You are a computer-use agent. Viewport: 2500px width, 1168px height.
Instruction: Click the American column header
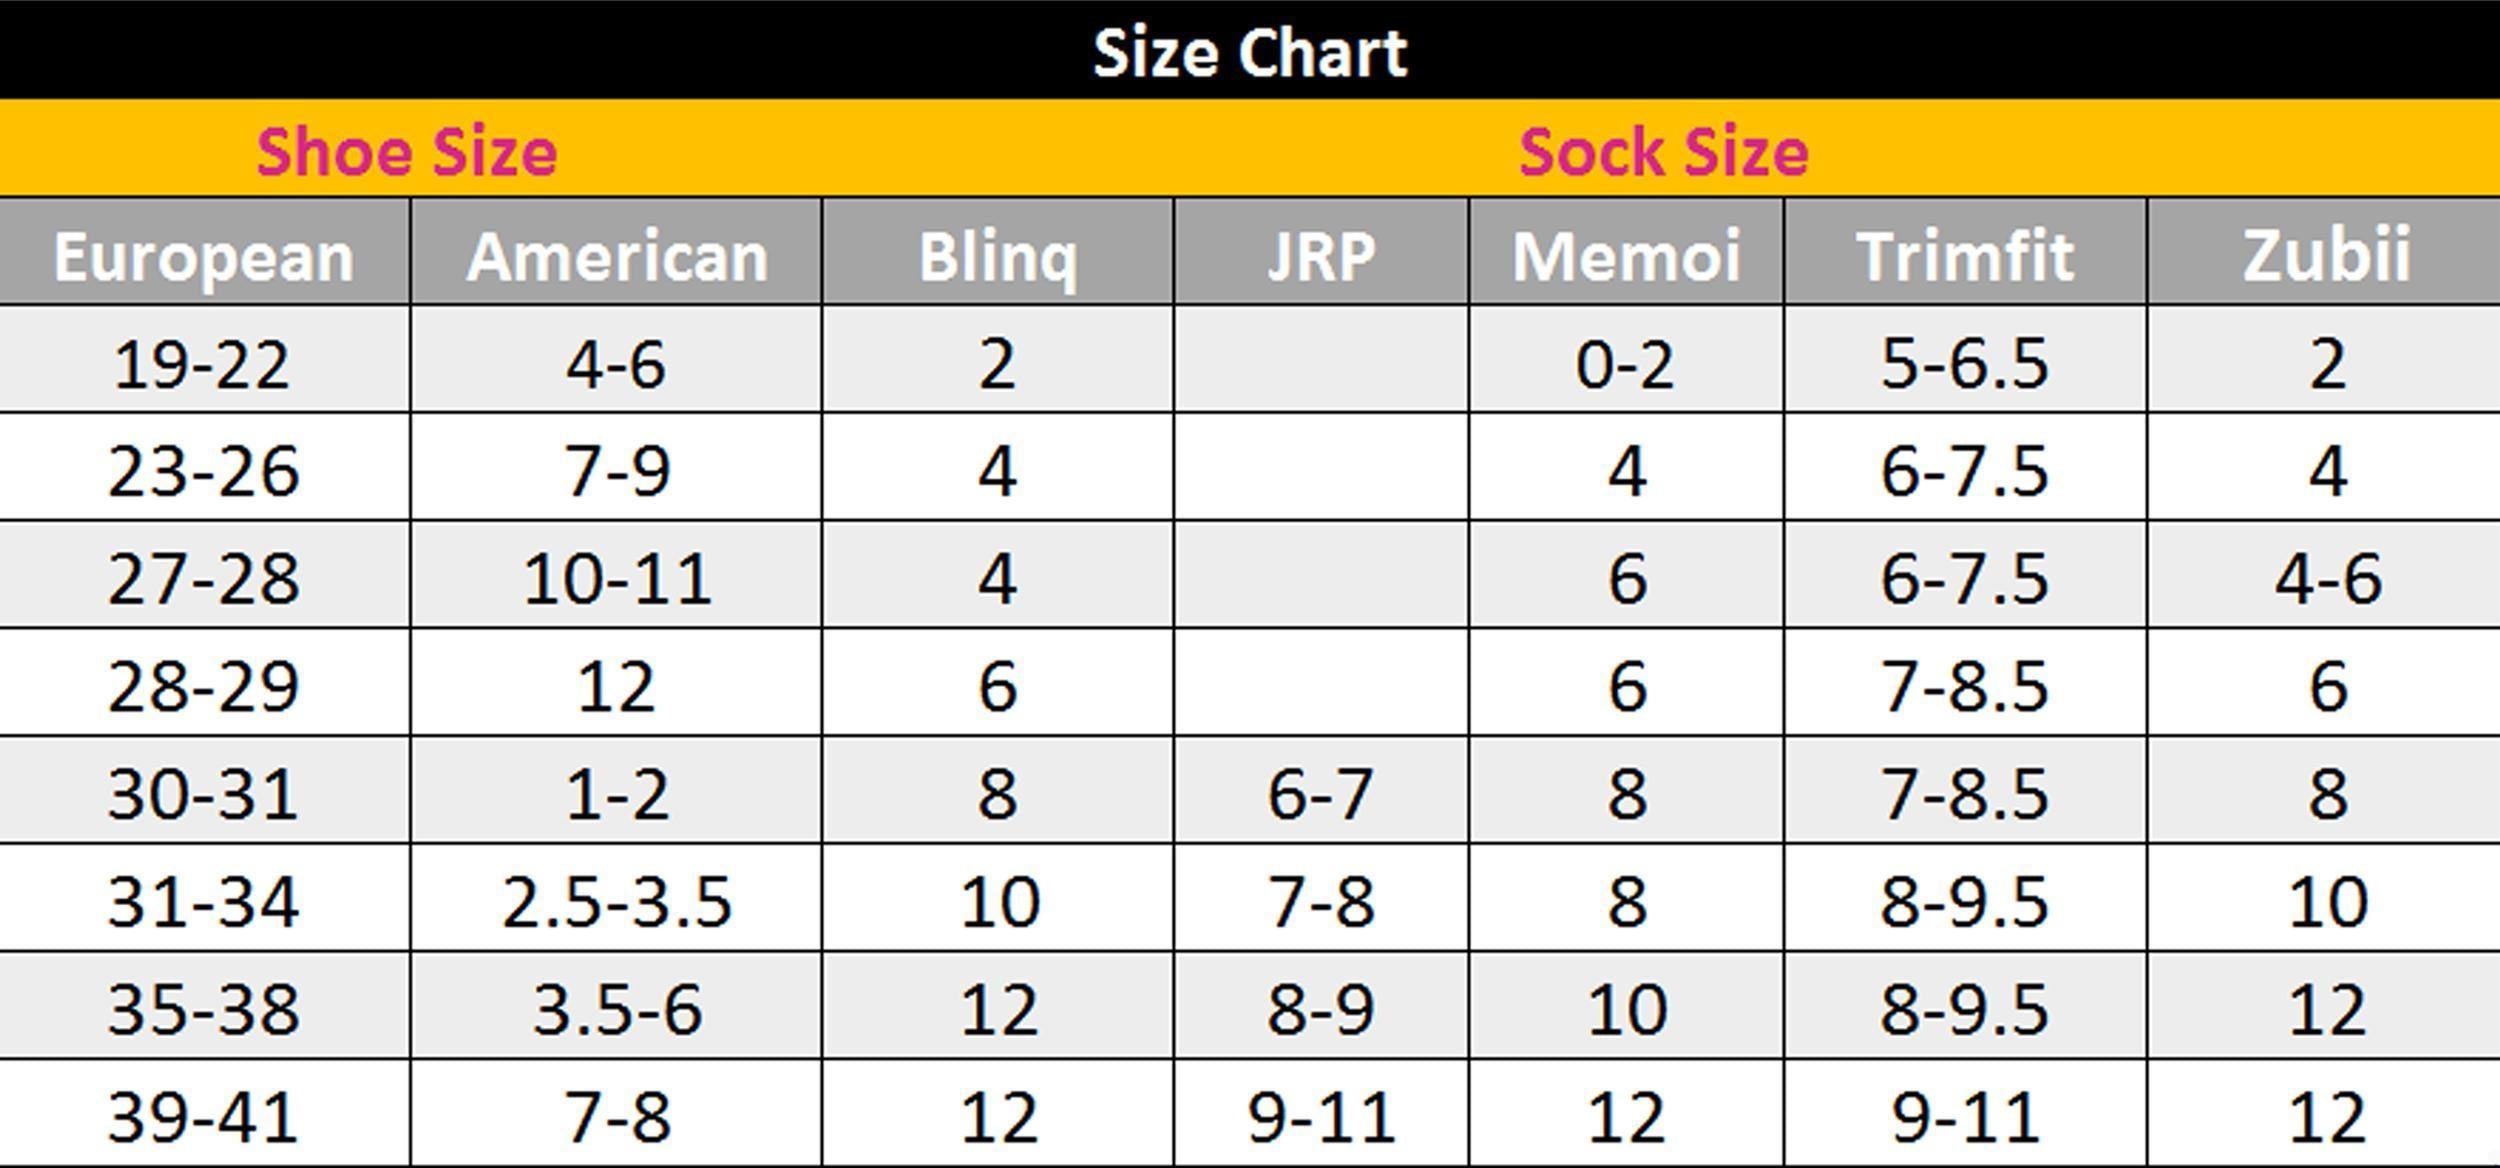617,256
